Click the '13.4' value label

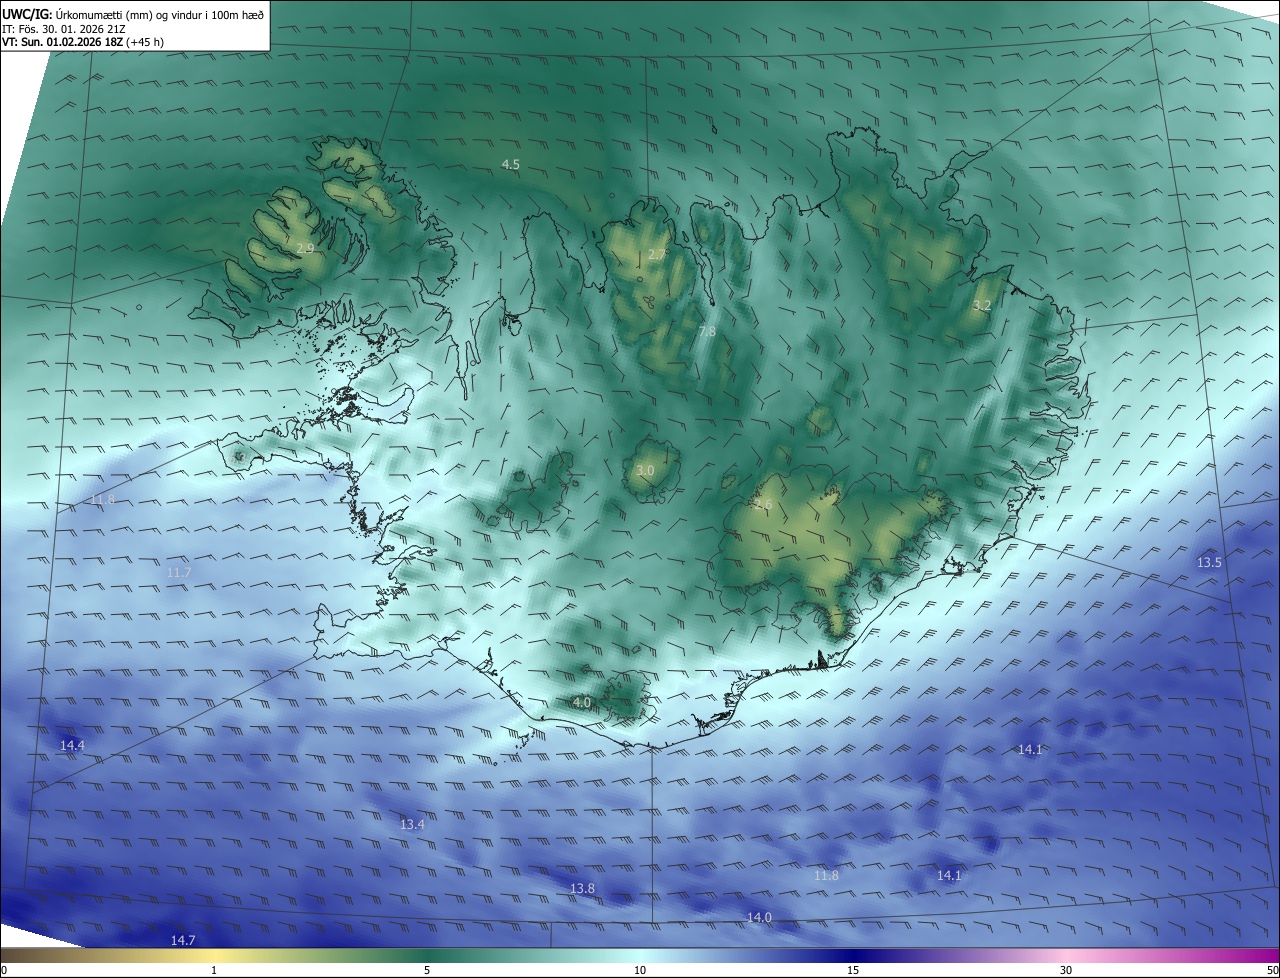tap(412, 824)
